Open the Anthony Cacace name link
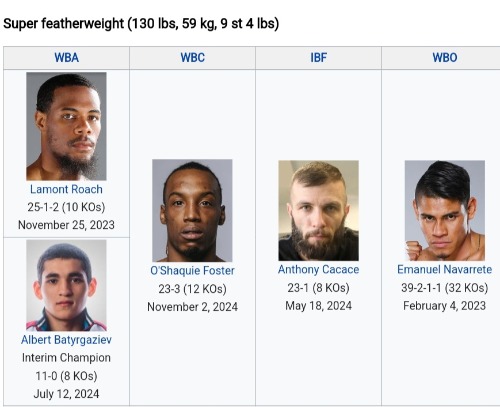 click(318, 270)
